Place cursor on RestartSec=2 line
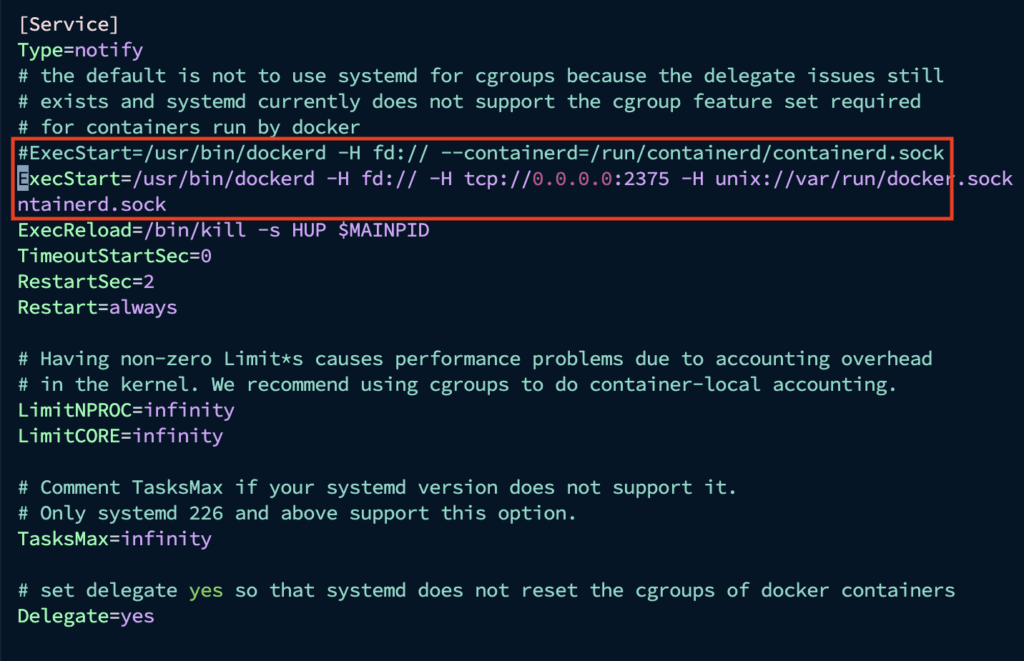The height and width of the screenshot is (661, 1024). coord(86,282)
